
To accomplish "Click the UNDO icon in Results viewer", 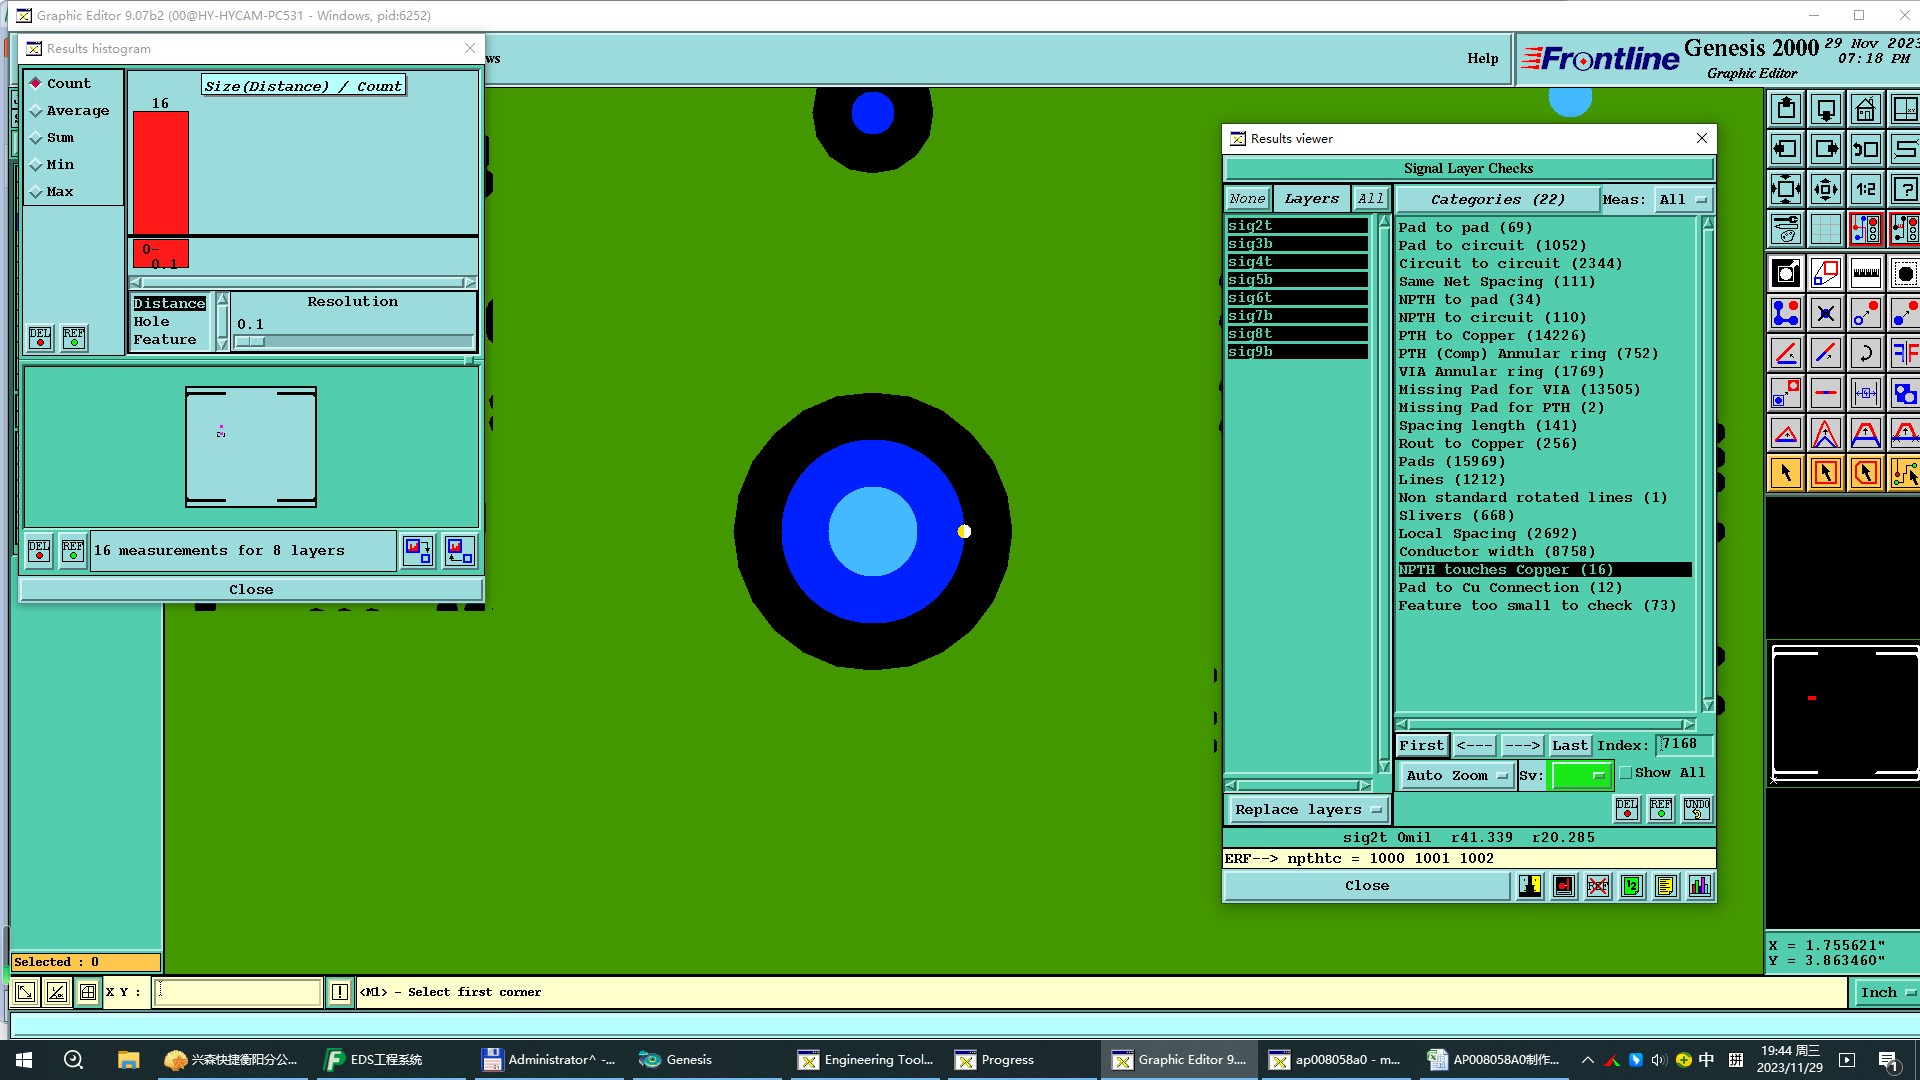I will pyautogui.click(x=1697, y=808).
